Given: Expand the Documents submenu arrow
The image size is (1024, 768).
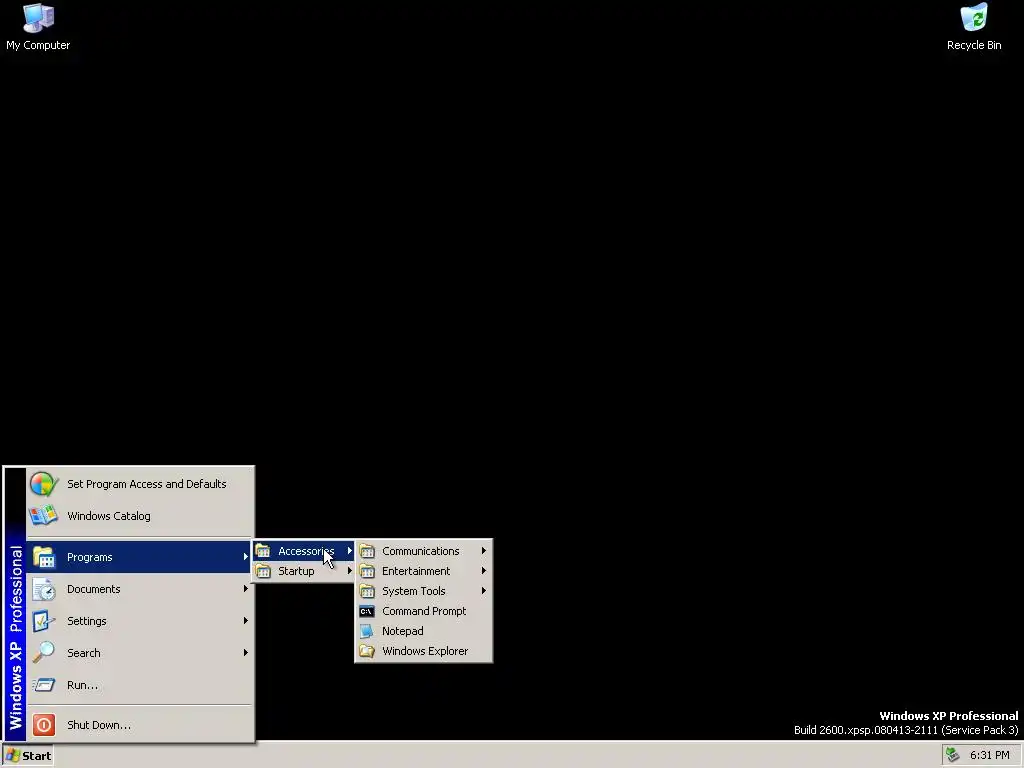Looking at the screenshot, I should point(246,589).
